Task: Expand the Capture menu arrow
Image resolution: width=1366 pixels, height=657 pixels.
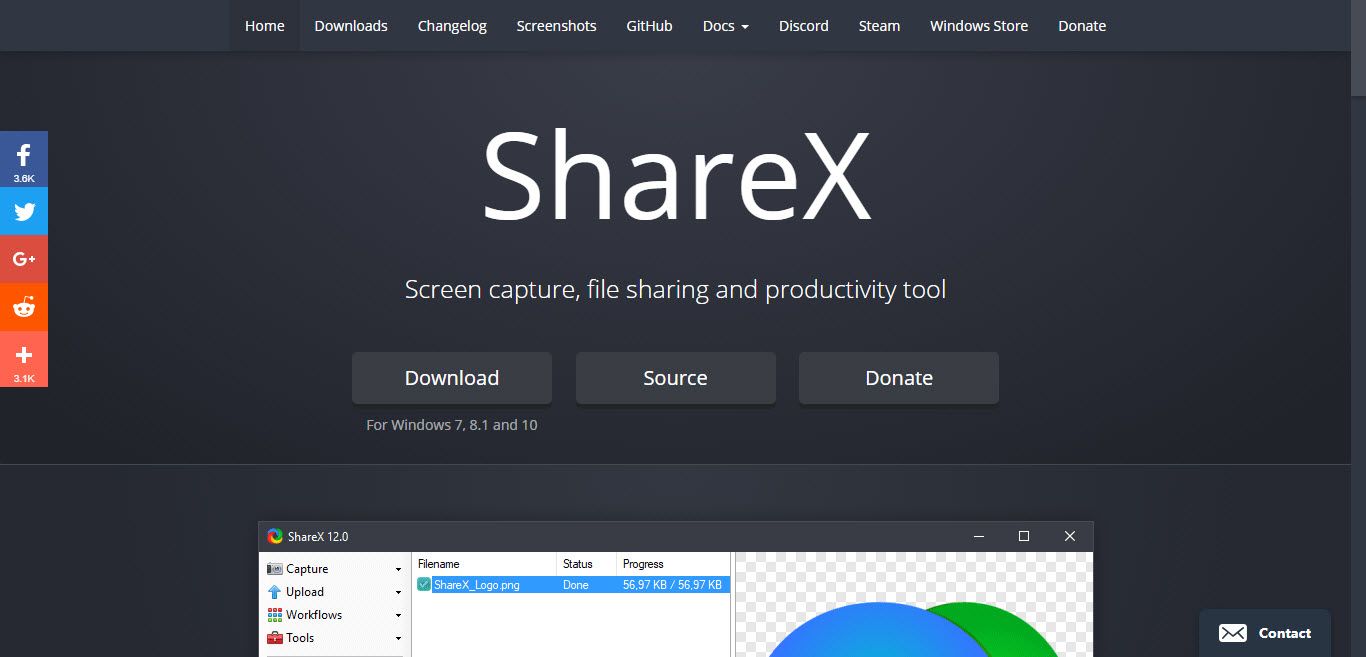Action: click(x=398, y=570)
